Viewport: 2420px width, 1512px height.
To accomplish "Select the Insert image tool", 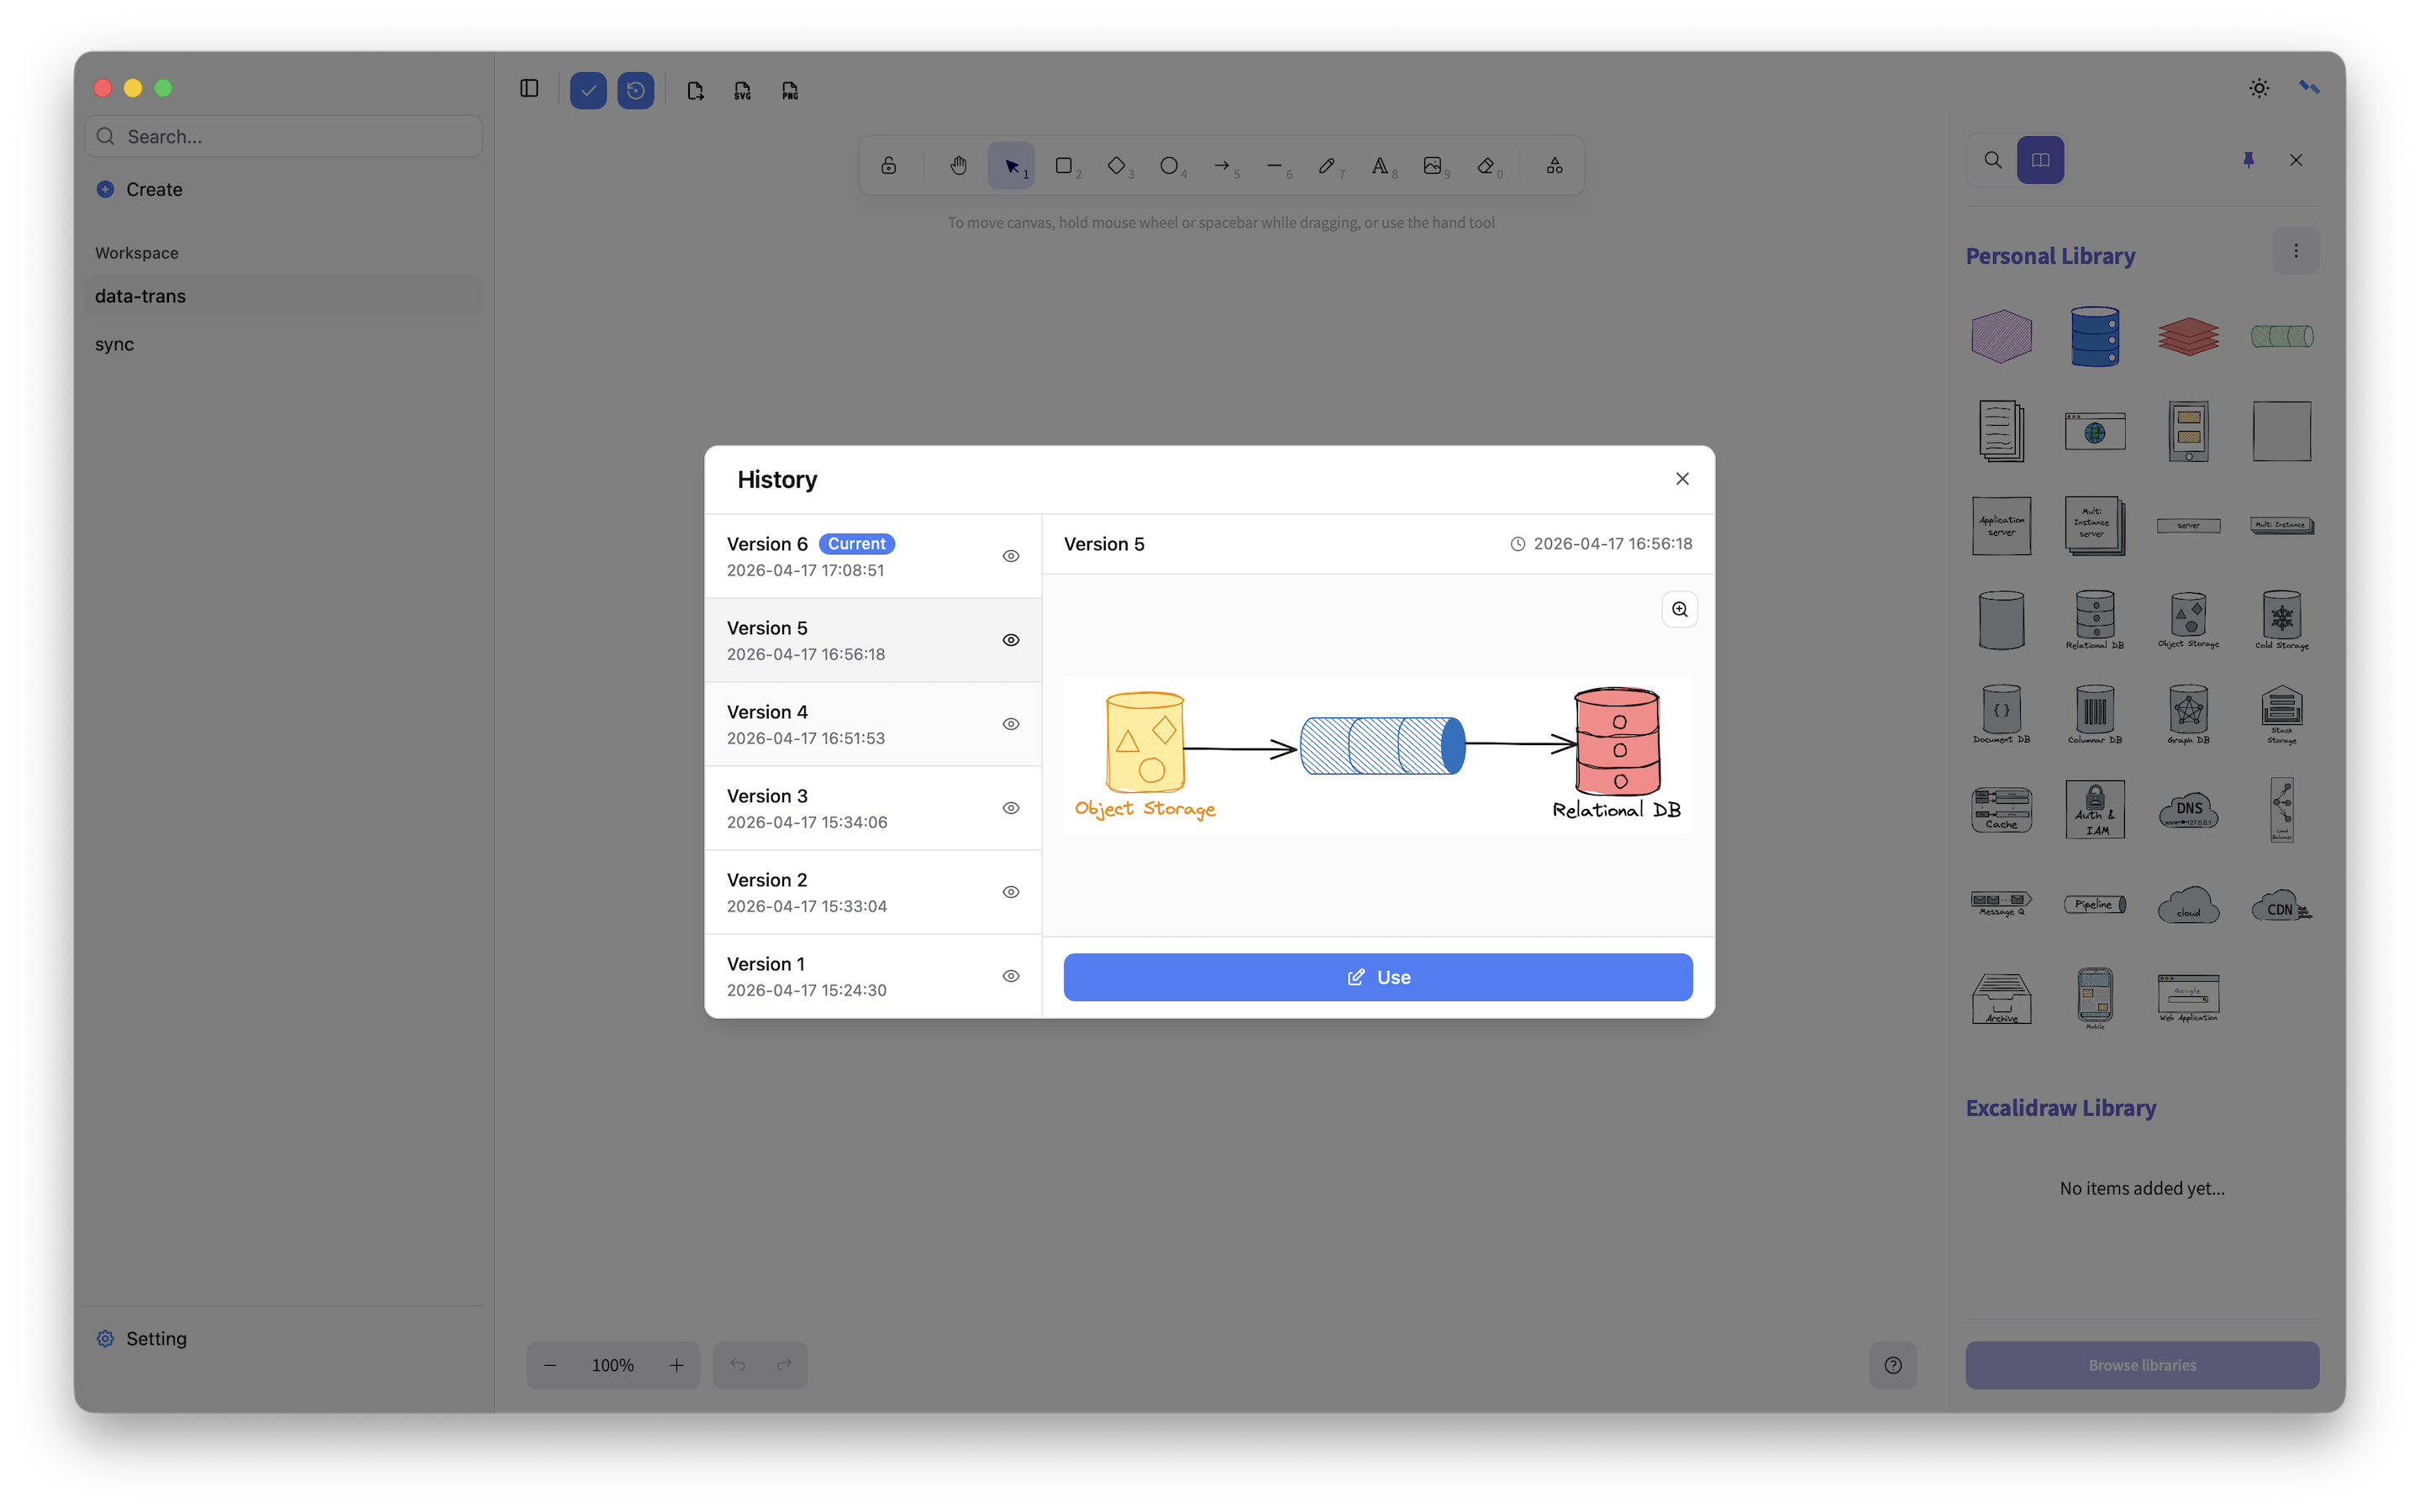I will click(1433, 166).
